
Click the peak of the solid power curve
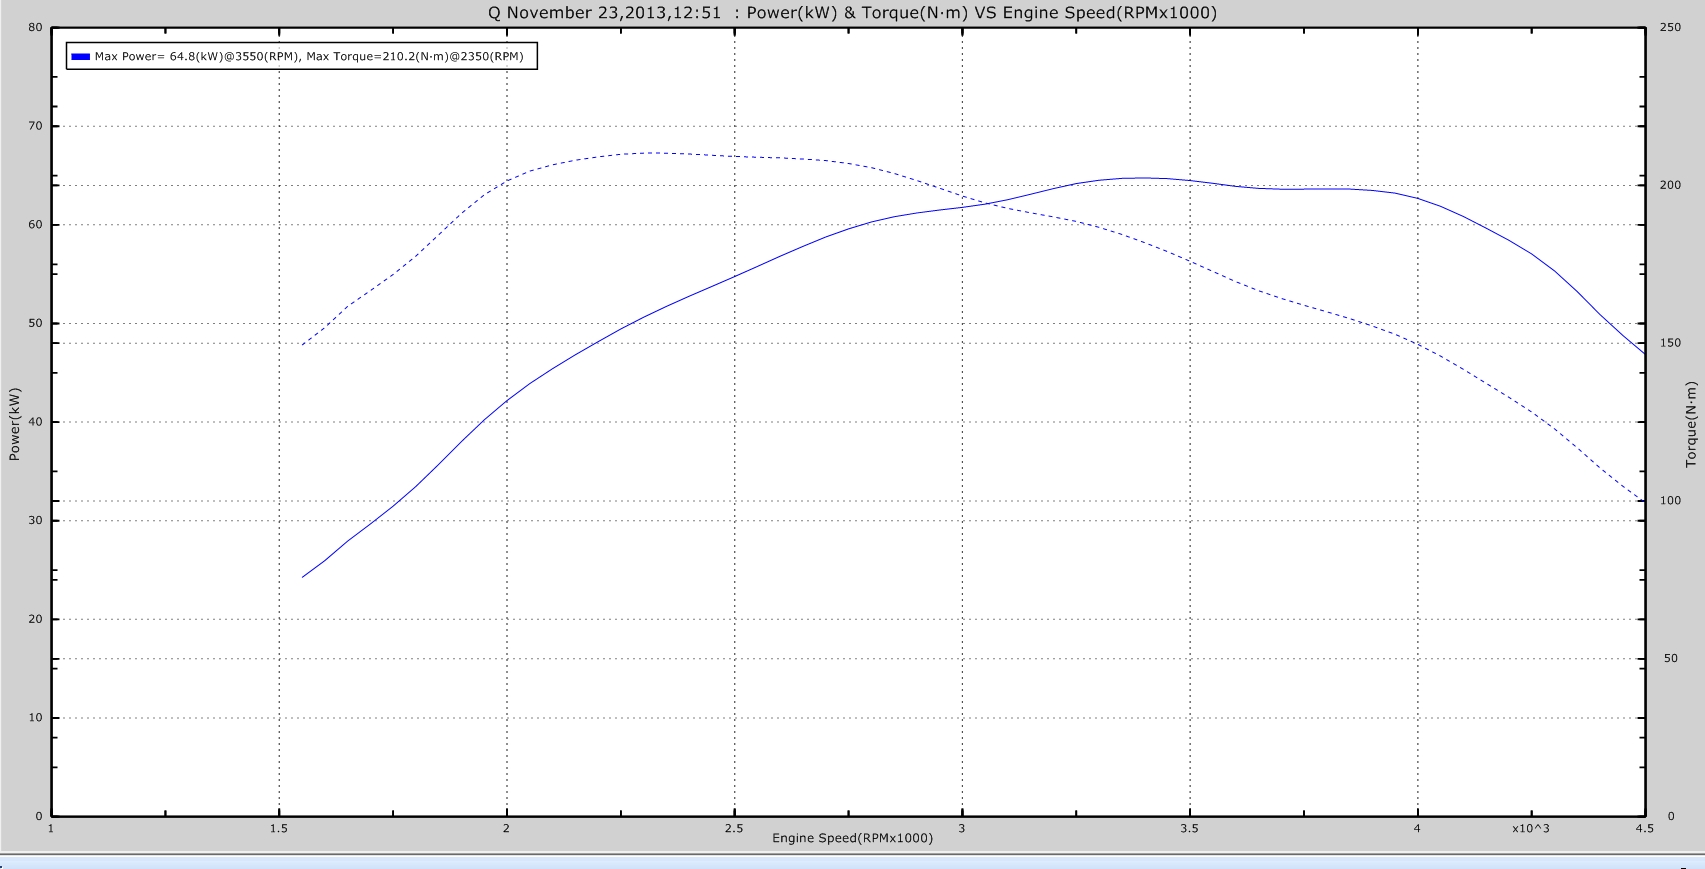click(1140, 178)
